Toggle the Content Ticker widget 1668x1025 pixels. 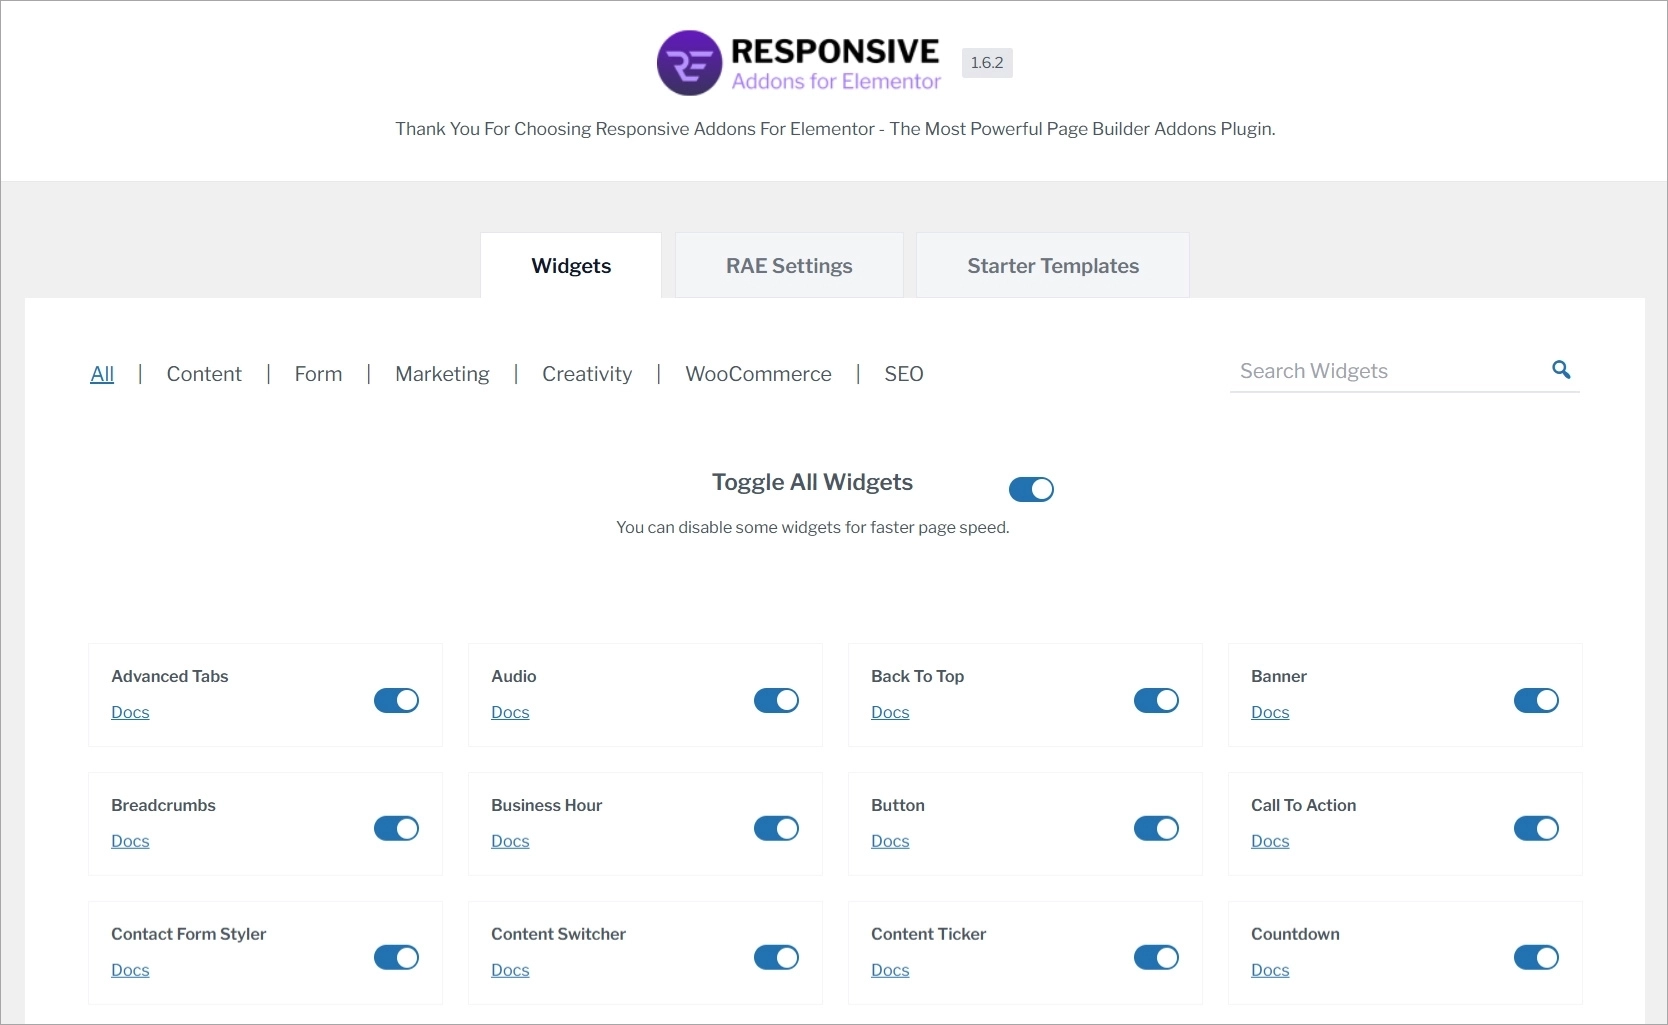pyautogui.click(x=1155, y=957)
